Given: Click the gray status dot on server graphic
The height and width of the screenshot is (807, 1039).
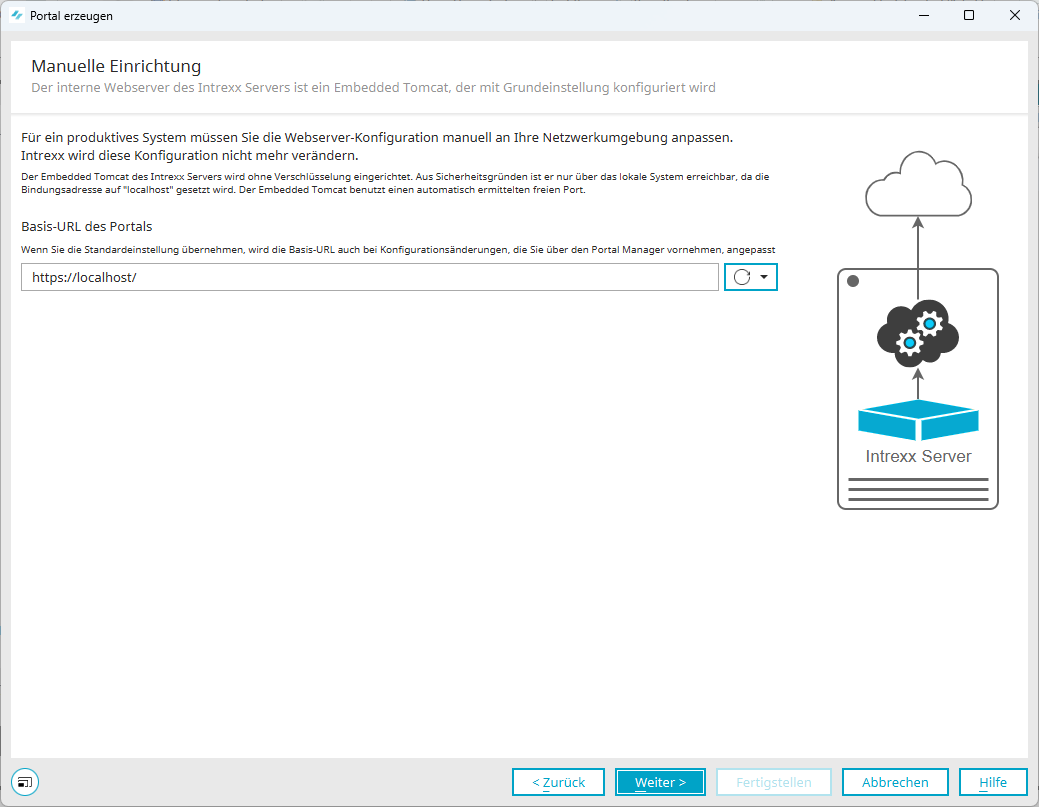Looking at the screenshot, I should 853,281.
